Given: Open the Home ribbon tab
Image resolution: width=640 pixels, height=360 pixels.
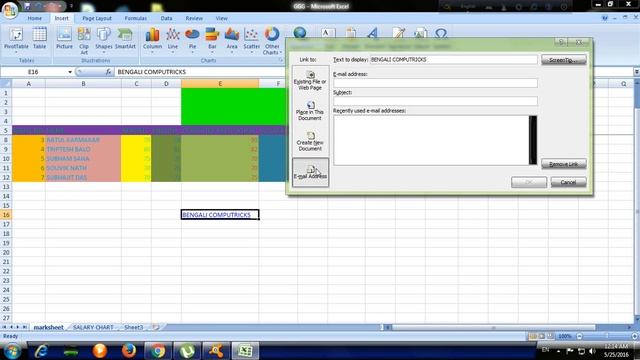Looking at the screenshot, I should (x=34, y=18).
